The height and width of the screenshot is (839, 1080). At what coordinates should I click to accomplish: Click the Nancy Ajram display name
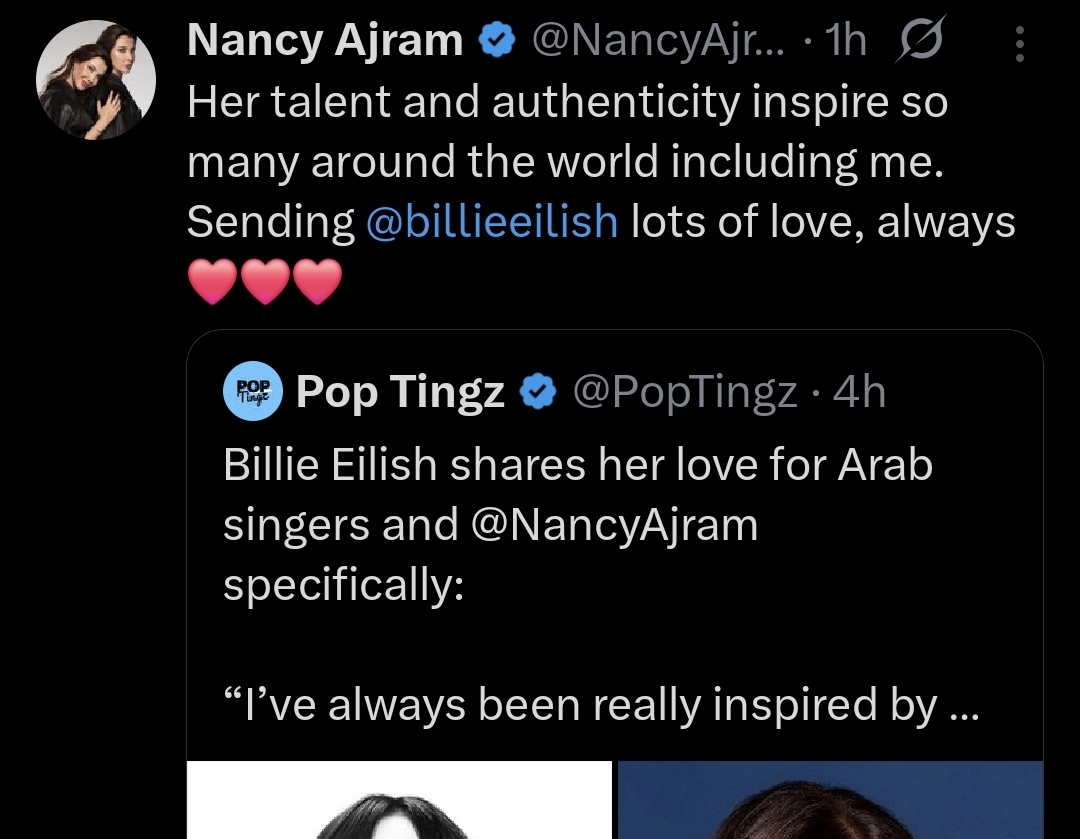pyautogui.click(x=326, y=42)
